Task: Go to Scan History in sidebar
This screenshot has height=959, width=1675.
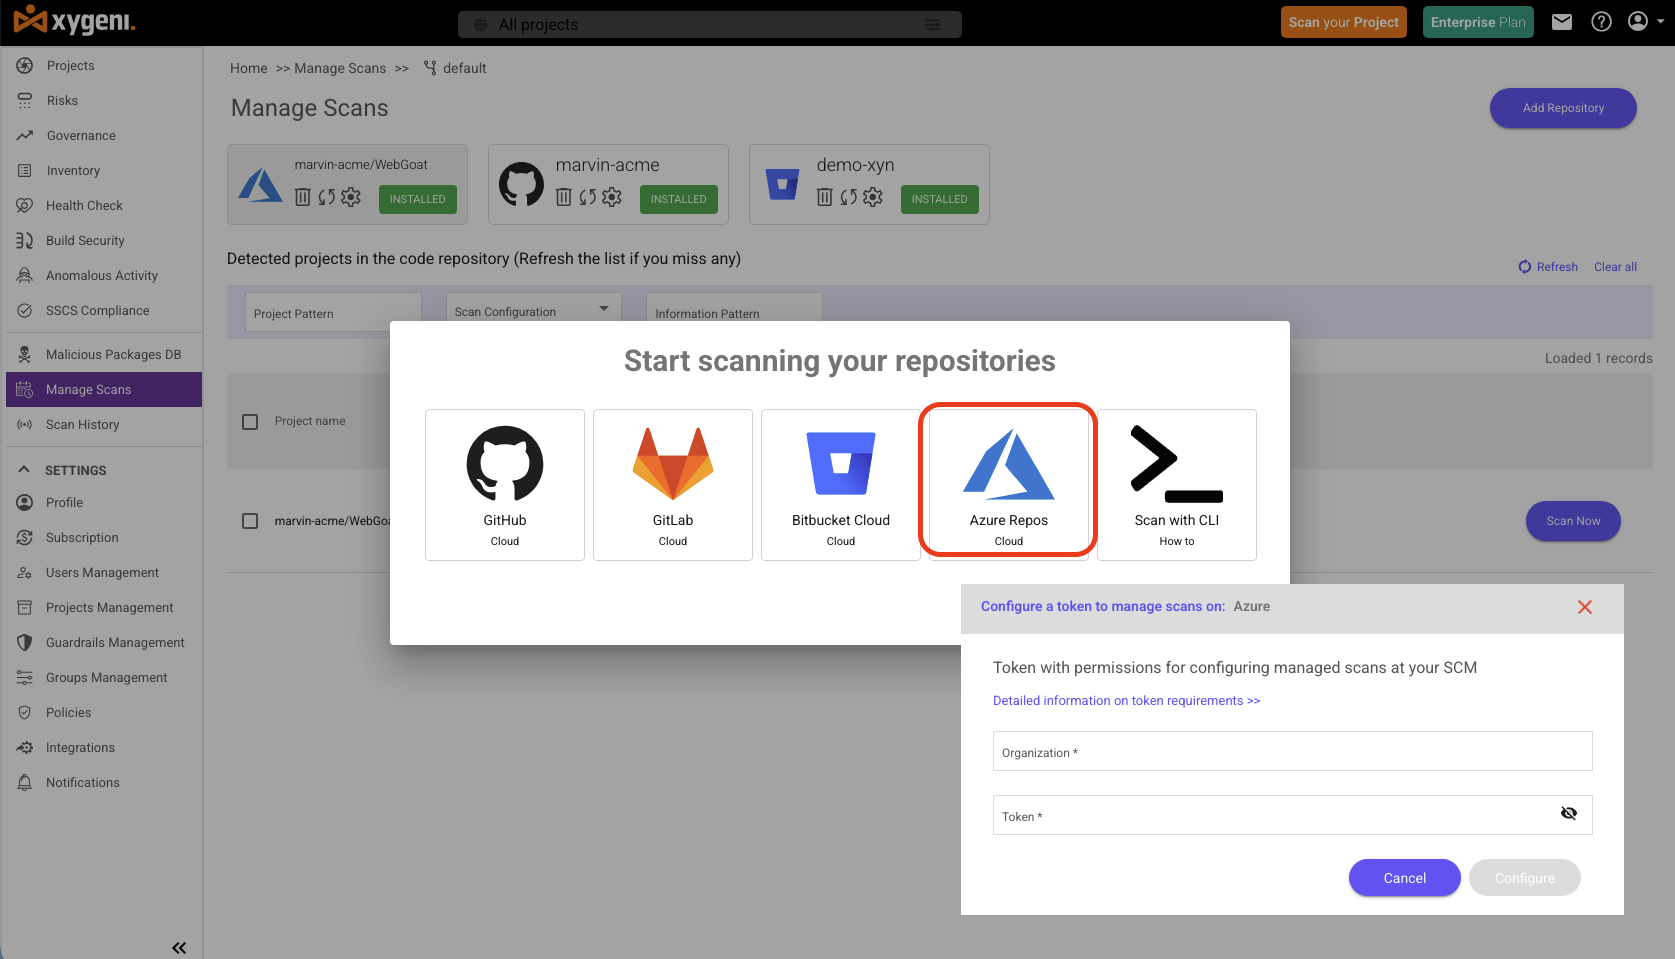Action: click(x=82, y=425)
